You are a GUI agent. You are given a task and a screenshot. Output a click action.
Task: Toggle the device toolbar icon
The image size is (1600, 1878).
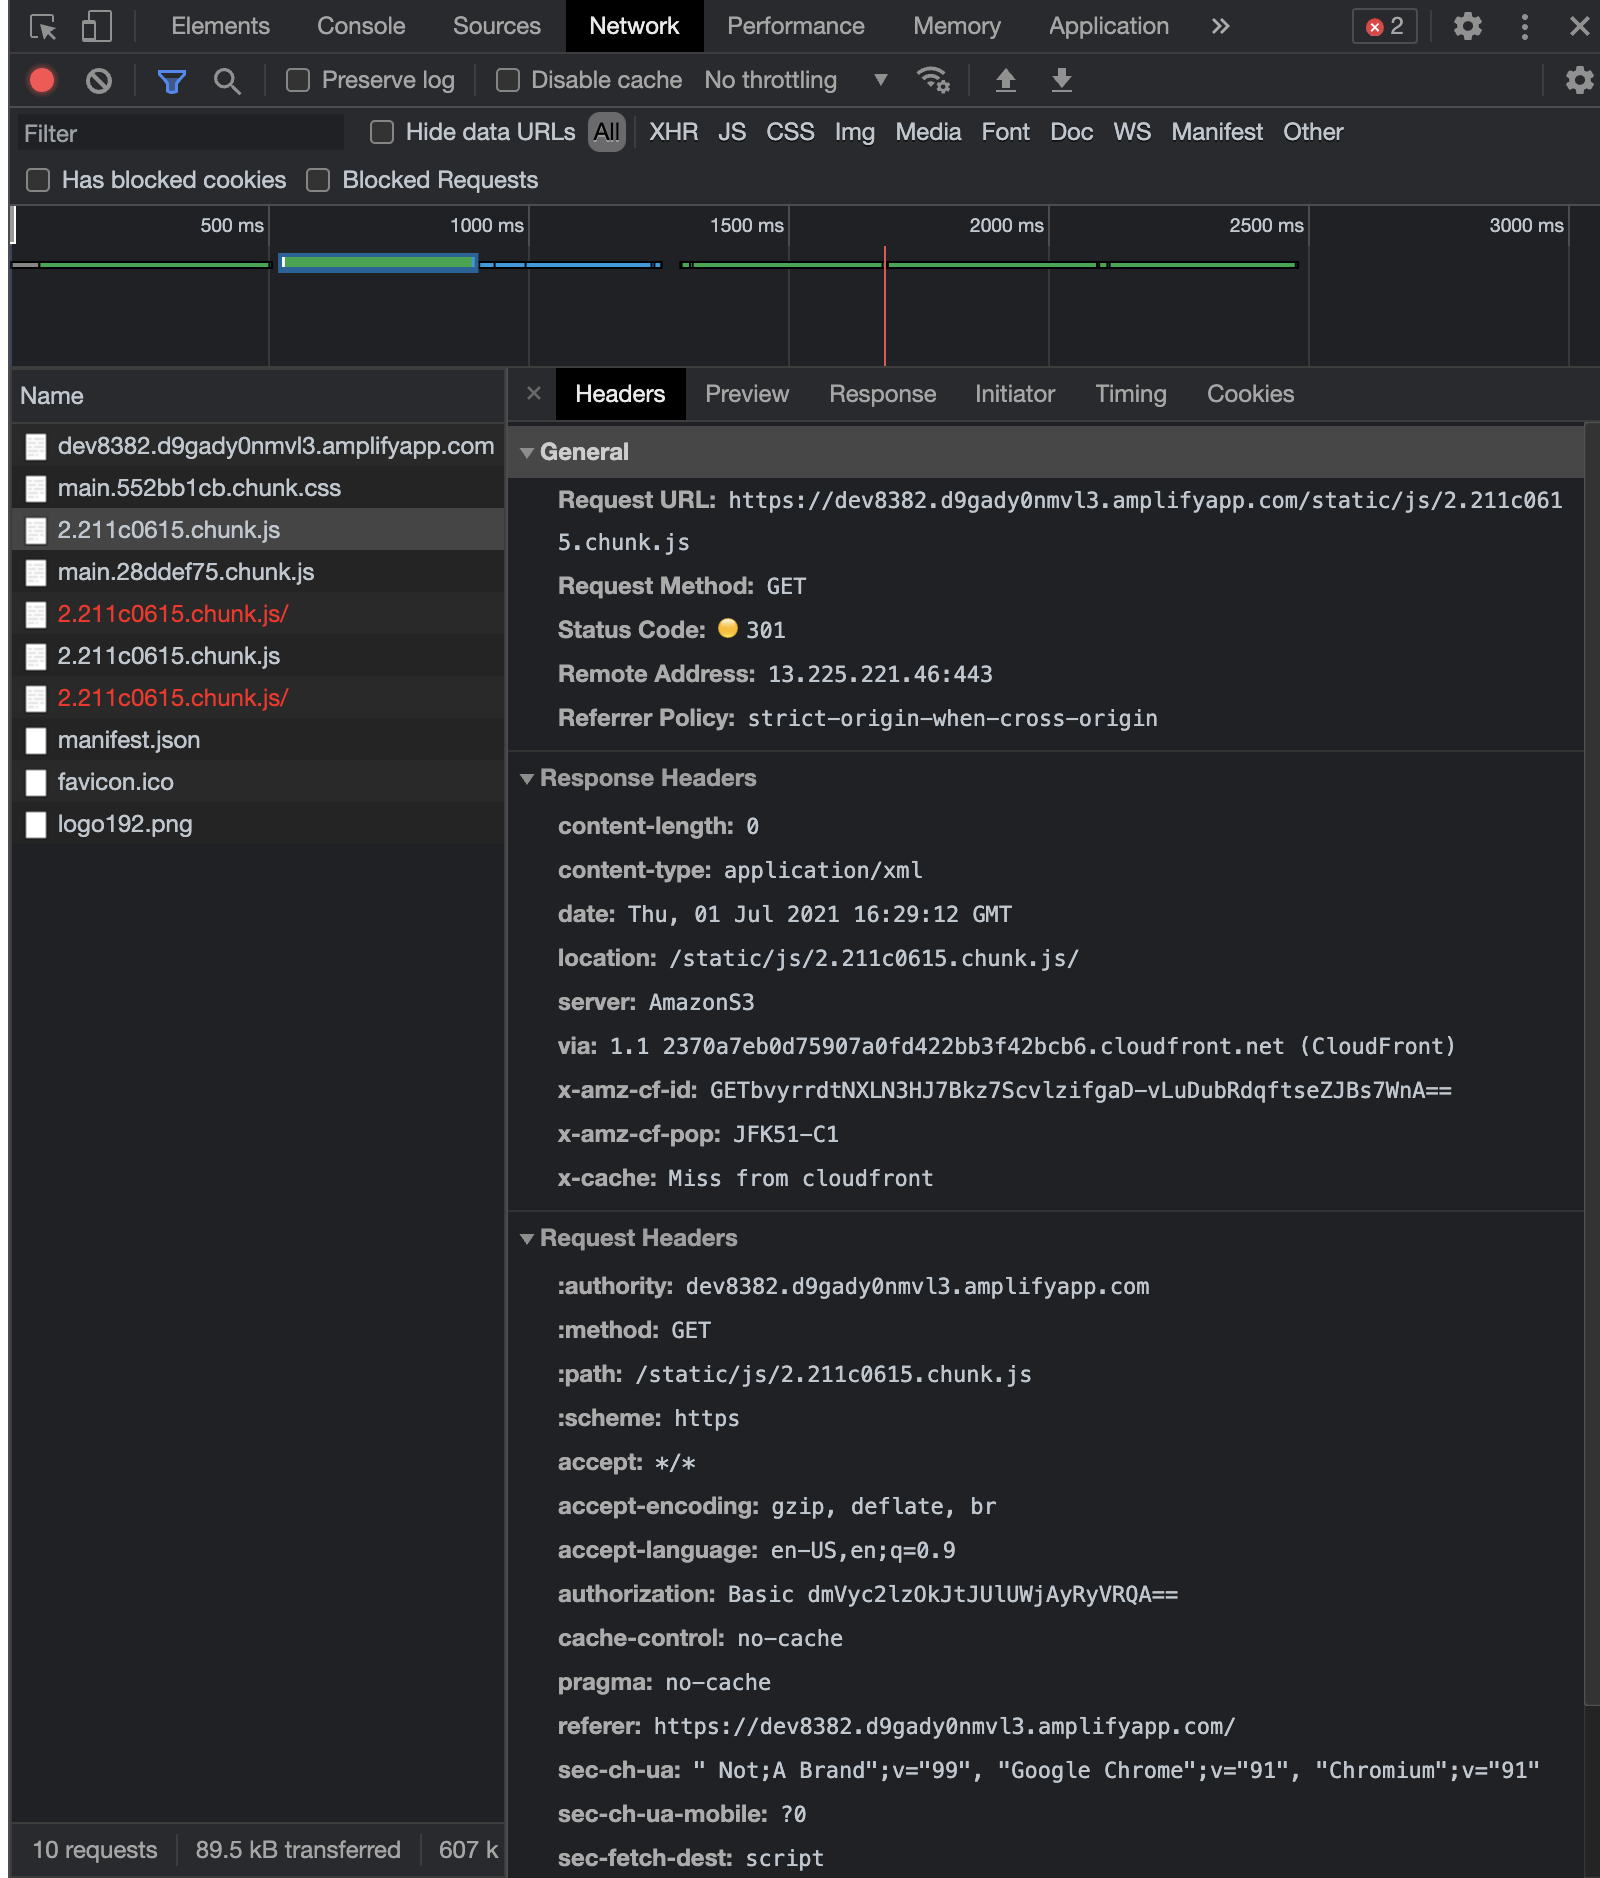point(96,26)
